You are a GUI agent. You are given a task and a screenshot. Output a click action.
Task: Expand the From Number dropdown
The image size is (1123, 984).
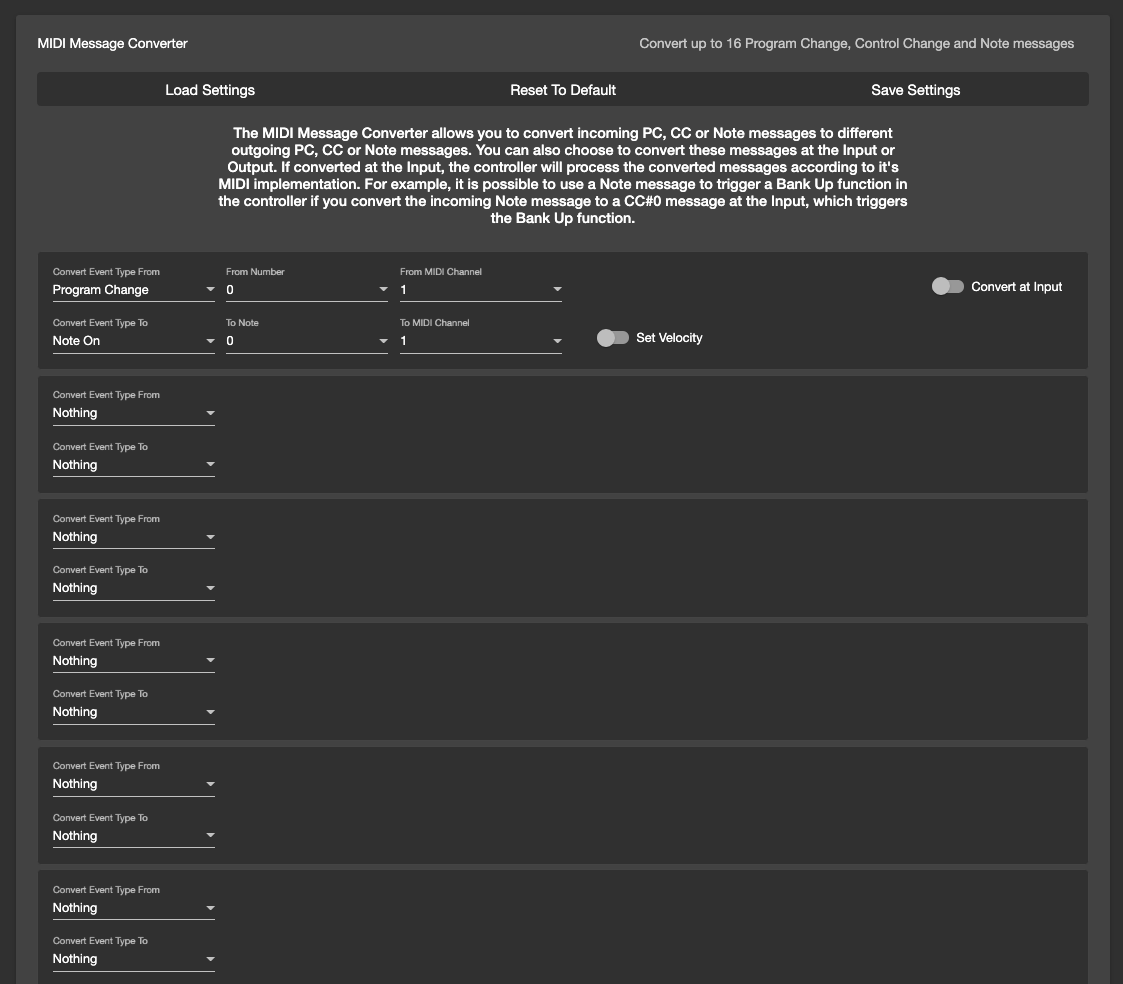click(306, 290)
